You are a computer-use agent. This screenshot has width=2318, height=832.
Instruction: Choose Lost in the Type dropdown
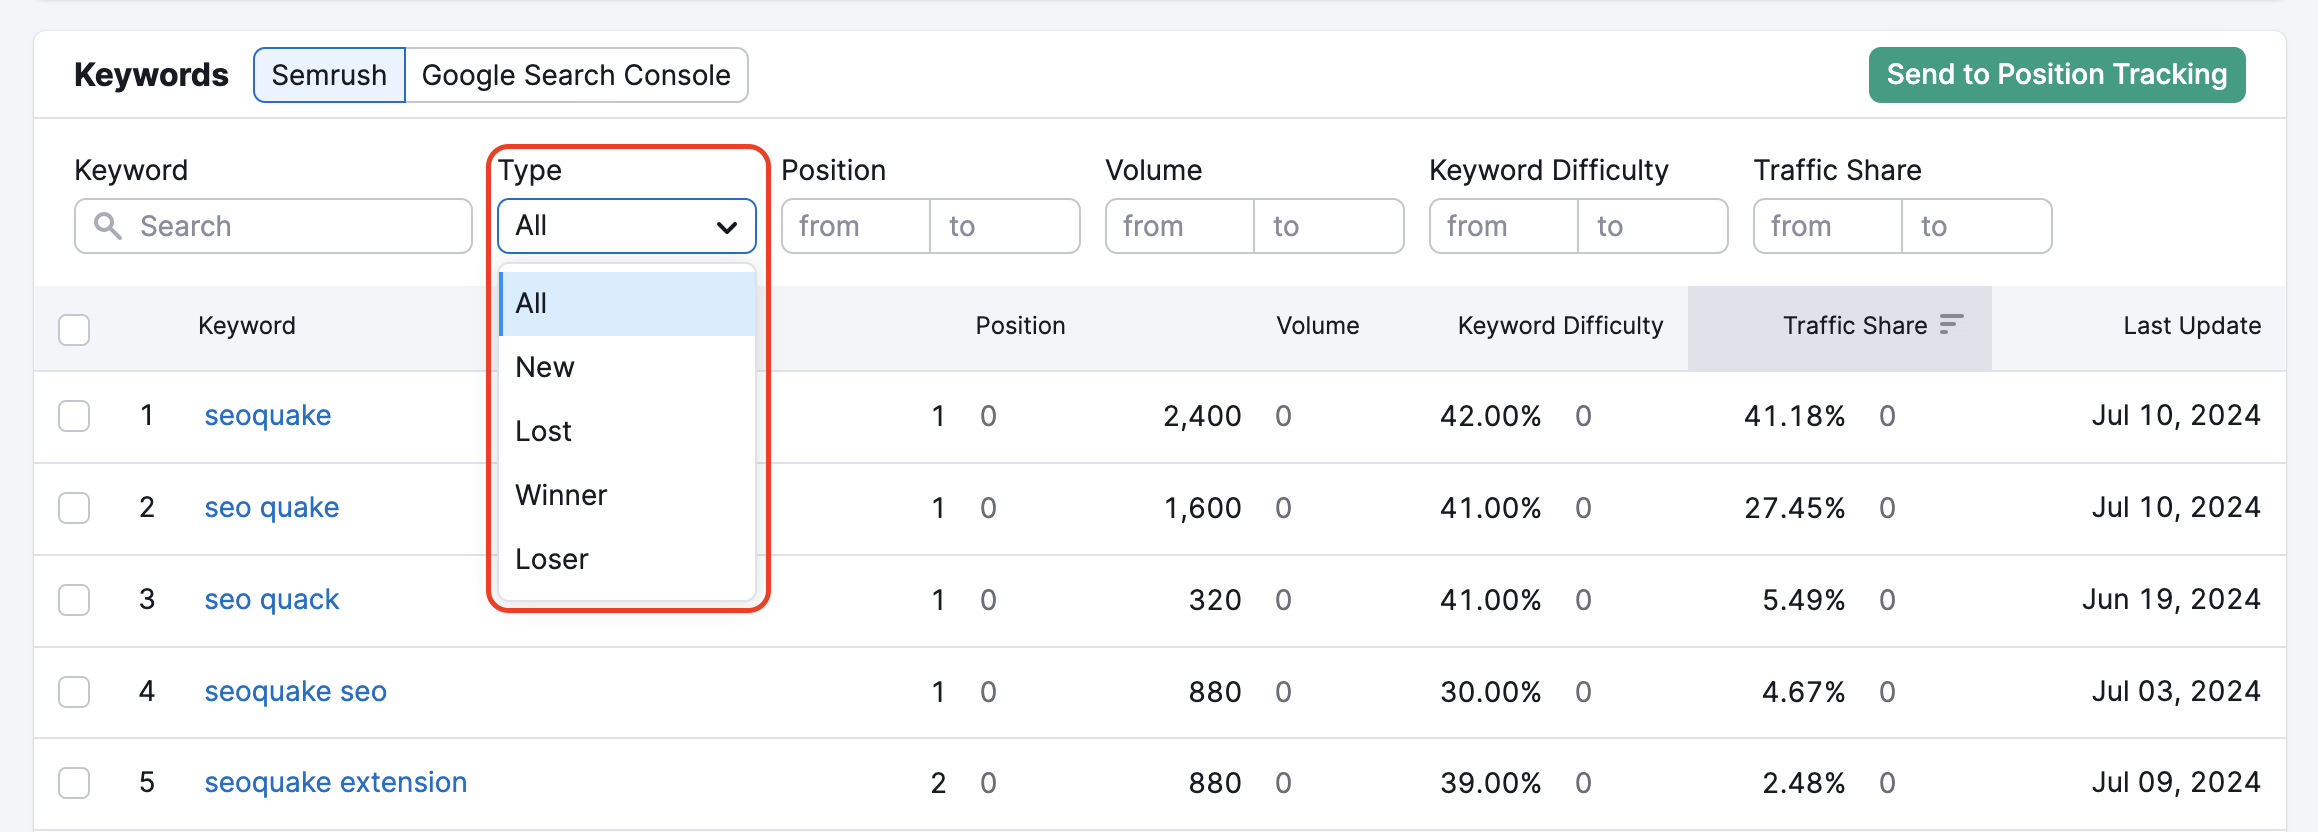point(543,431)
